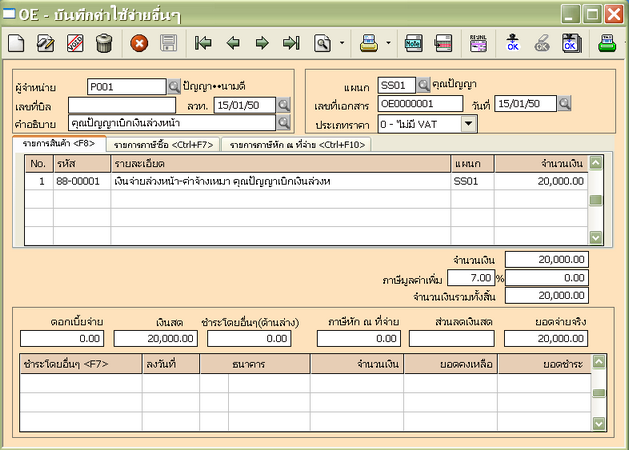Click the edit record pencil icon

[x=45, y=43]
